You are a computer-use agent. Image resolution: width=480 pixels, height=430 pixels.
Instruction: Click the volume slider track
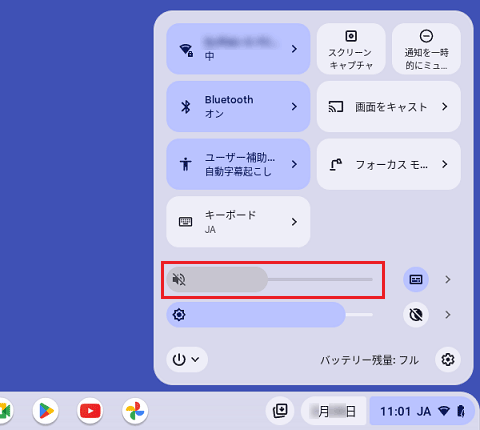tap(270, 279)
